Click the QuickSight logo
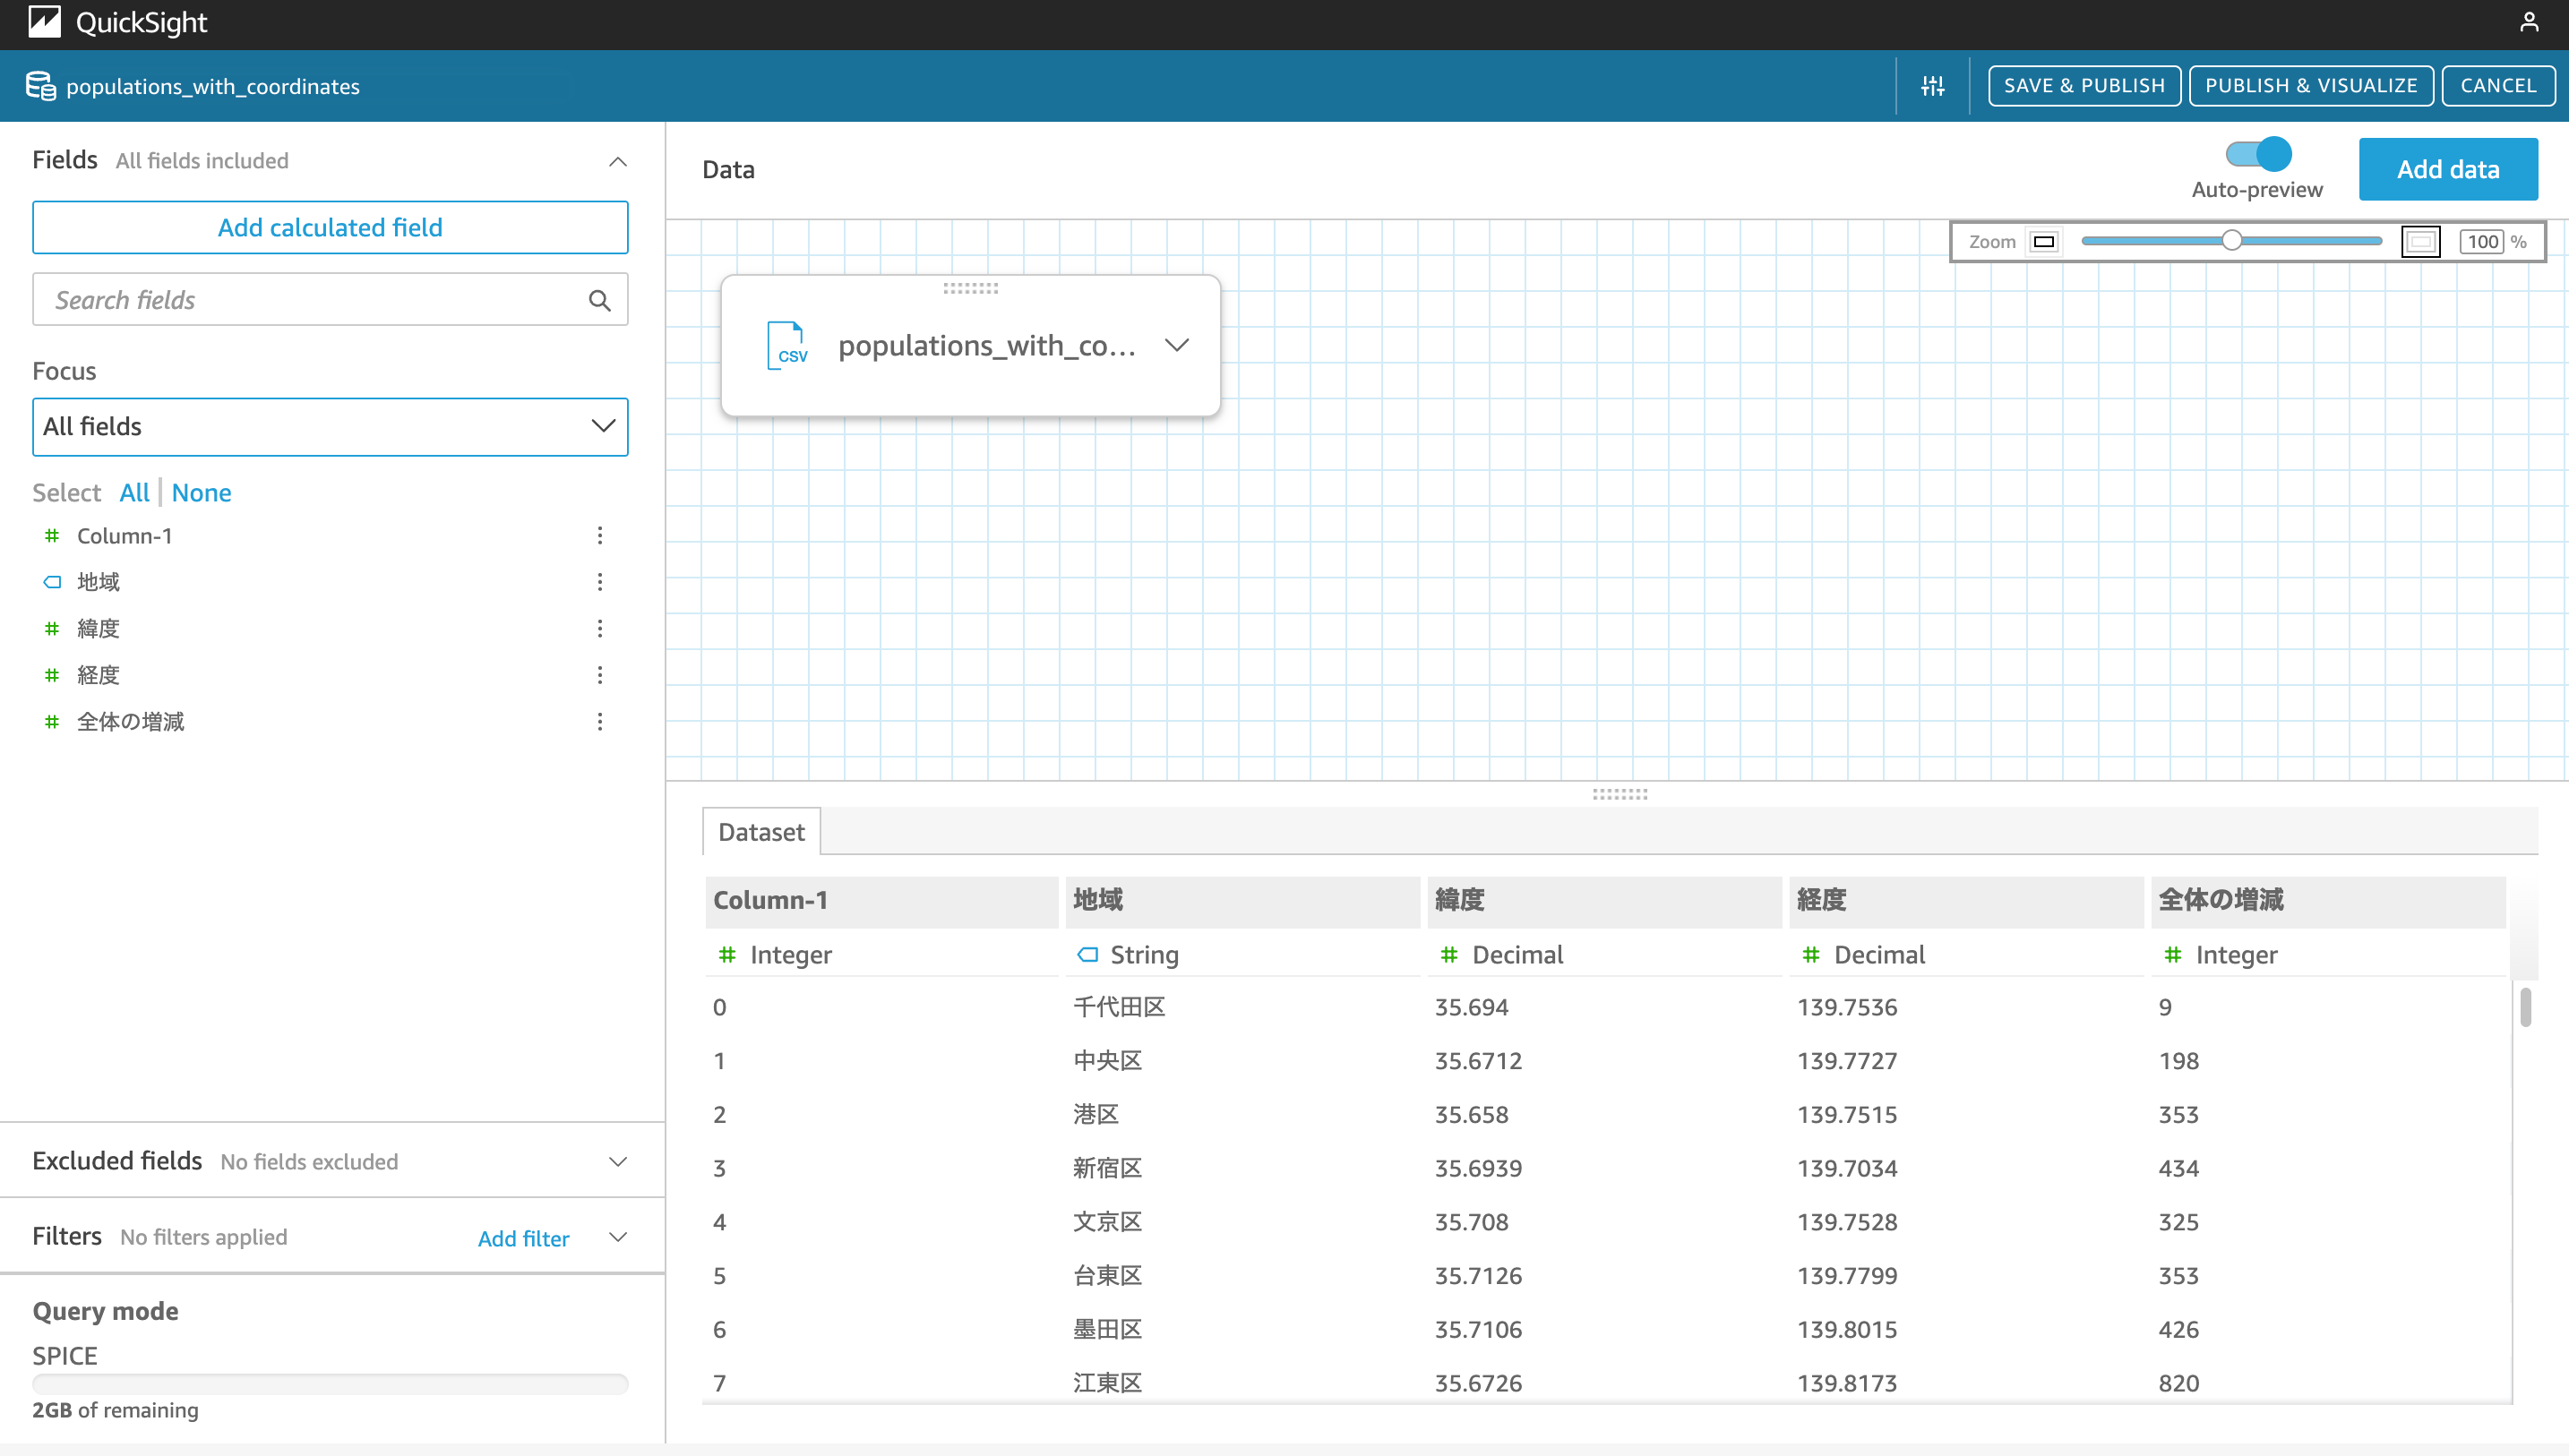 (x=45, y=22)
